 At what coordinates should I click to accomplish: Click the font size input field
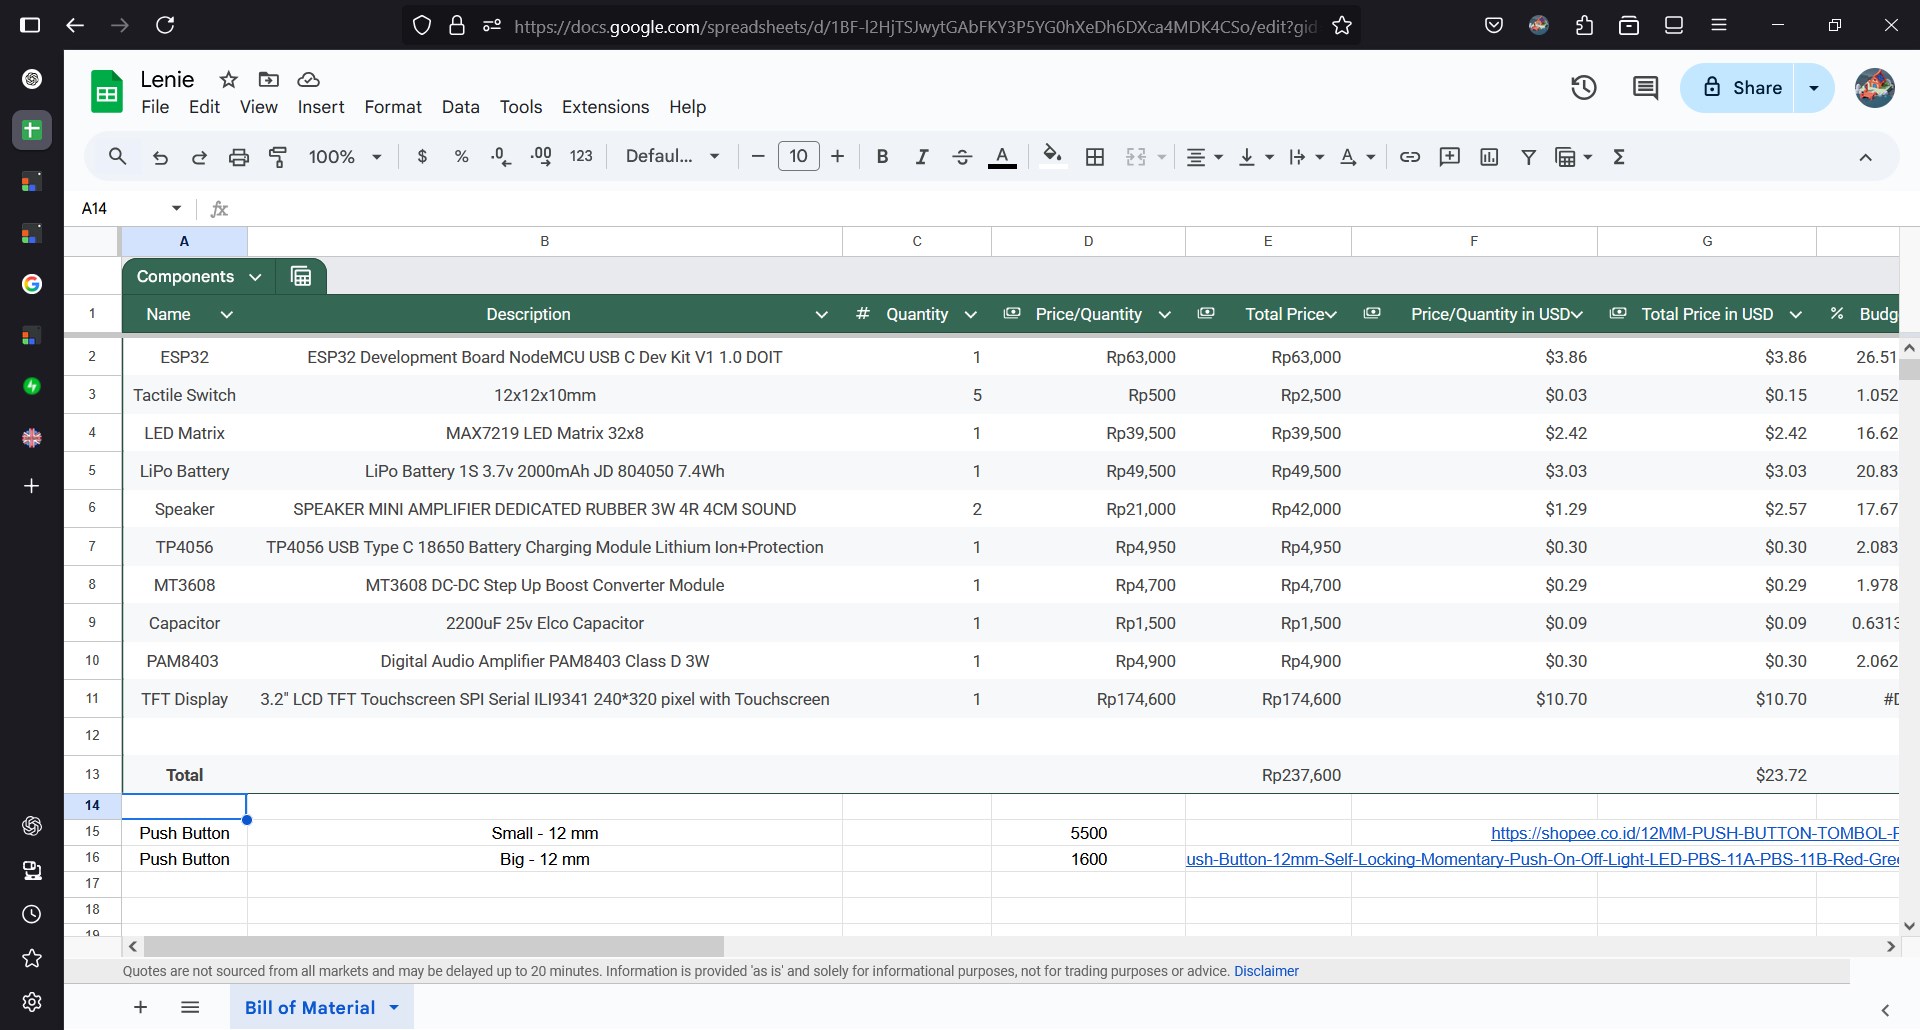pos(798,157)
